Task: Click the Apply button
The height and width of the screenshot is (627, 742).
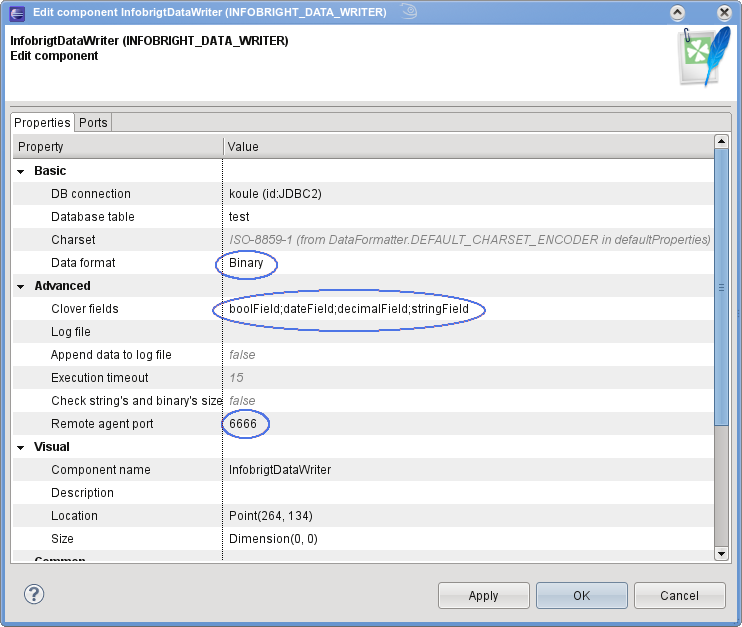Action: click(x=484, y=595)
